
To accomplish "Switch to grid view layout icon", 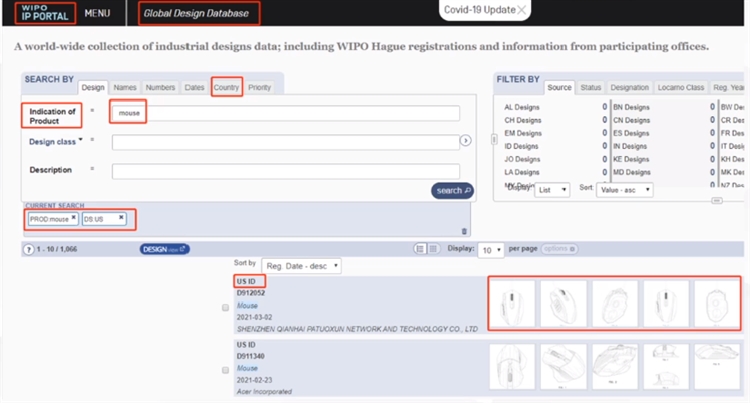I will point(434,249).
